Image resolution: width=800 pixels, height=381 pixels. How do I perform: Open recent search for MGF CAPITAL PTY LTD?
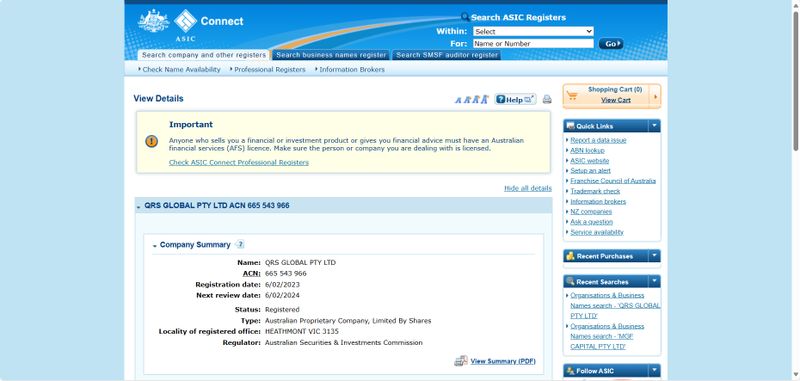[x=607, y=336]
